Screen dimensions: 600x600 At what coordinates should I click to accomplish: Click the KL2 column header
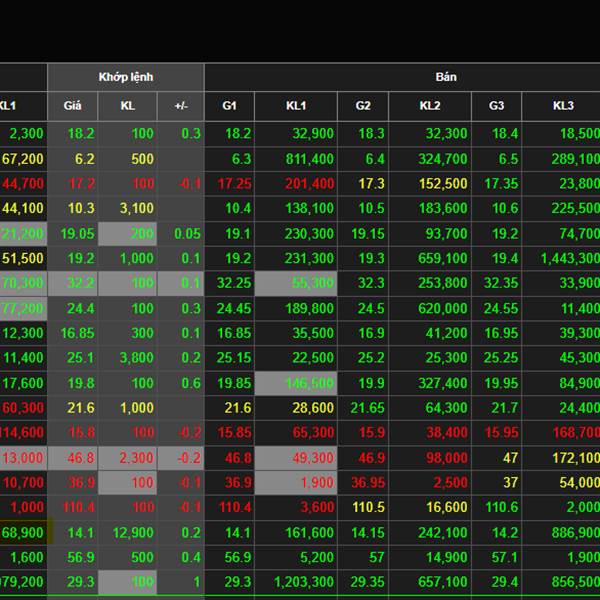(430, 106)
